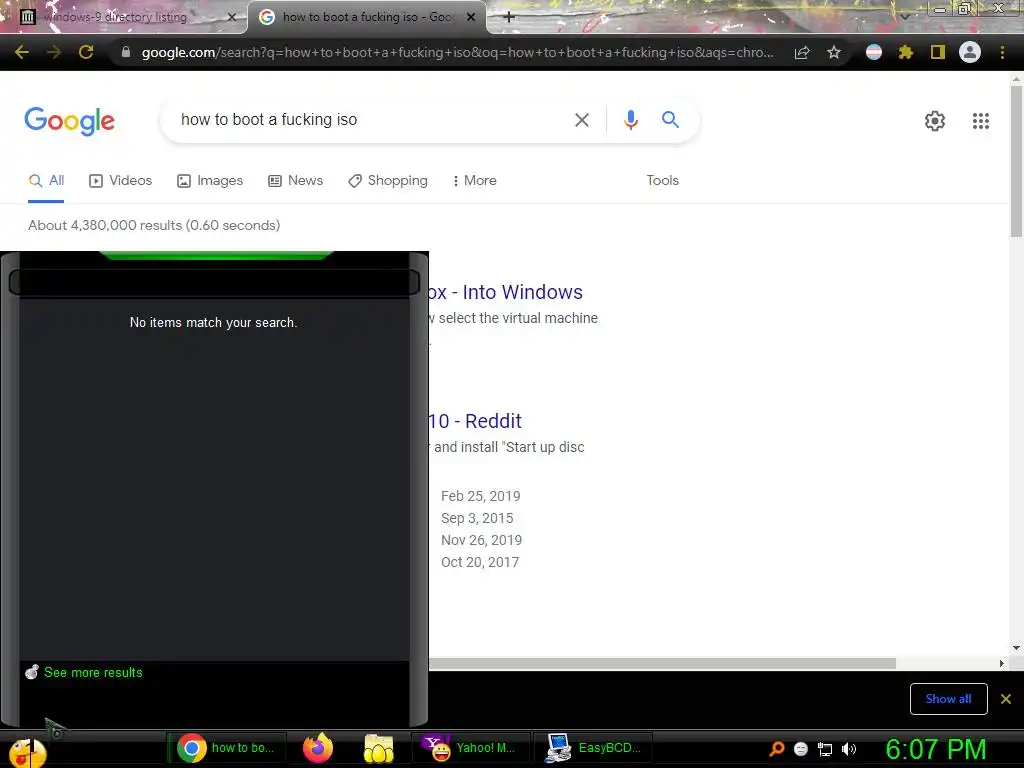Image resolution: width=1024 pixels, height=768 pixels.
Task: Open the 6:07 PM taskbar clock
Action: tap(935, 749)
